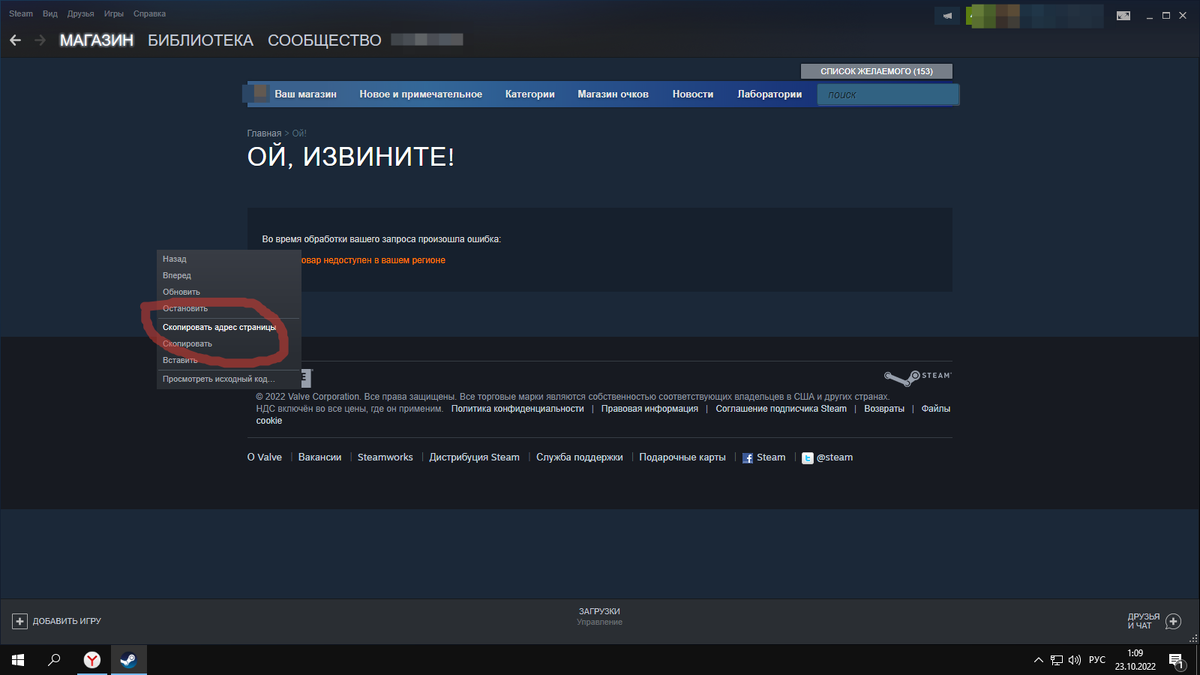Open the Ваш магазин dropdown
The image size is (1200, 675).
pos(305,94)
